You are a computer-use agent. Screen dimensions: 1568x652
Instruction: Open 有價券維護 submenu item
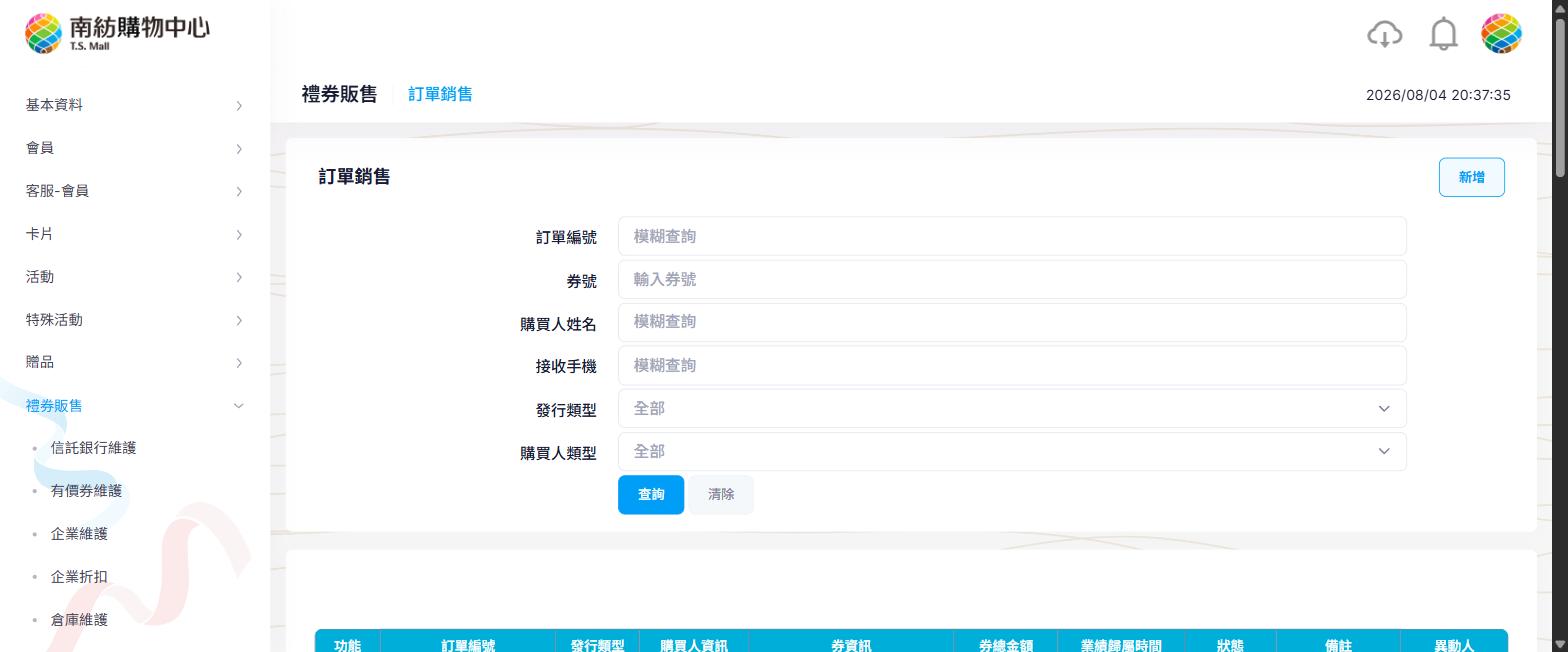pos(86,491)
